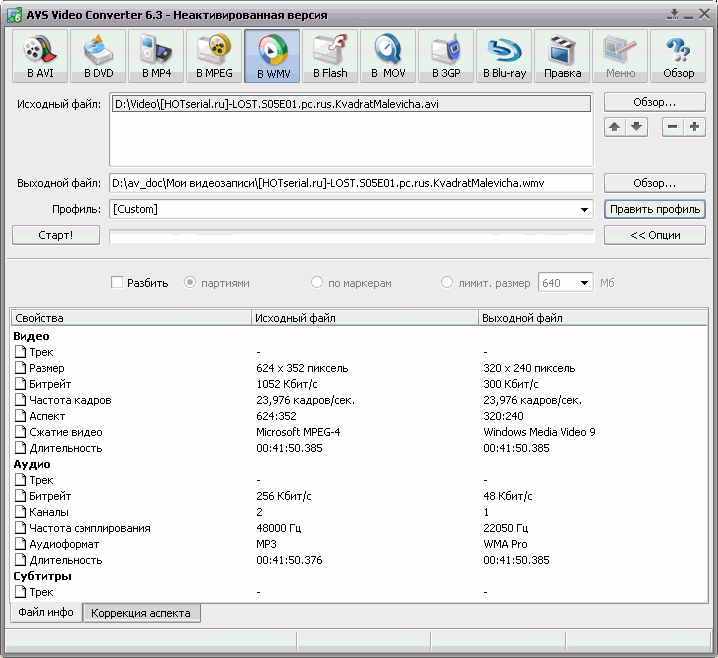Click the 300 Кбит/с output bitrate
The height and width of the screenshot is (658, 718).
[511, 384]
